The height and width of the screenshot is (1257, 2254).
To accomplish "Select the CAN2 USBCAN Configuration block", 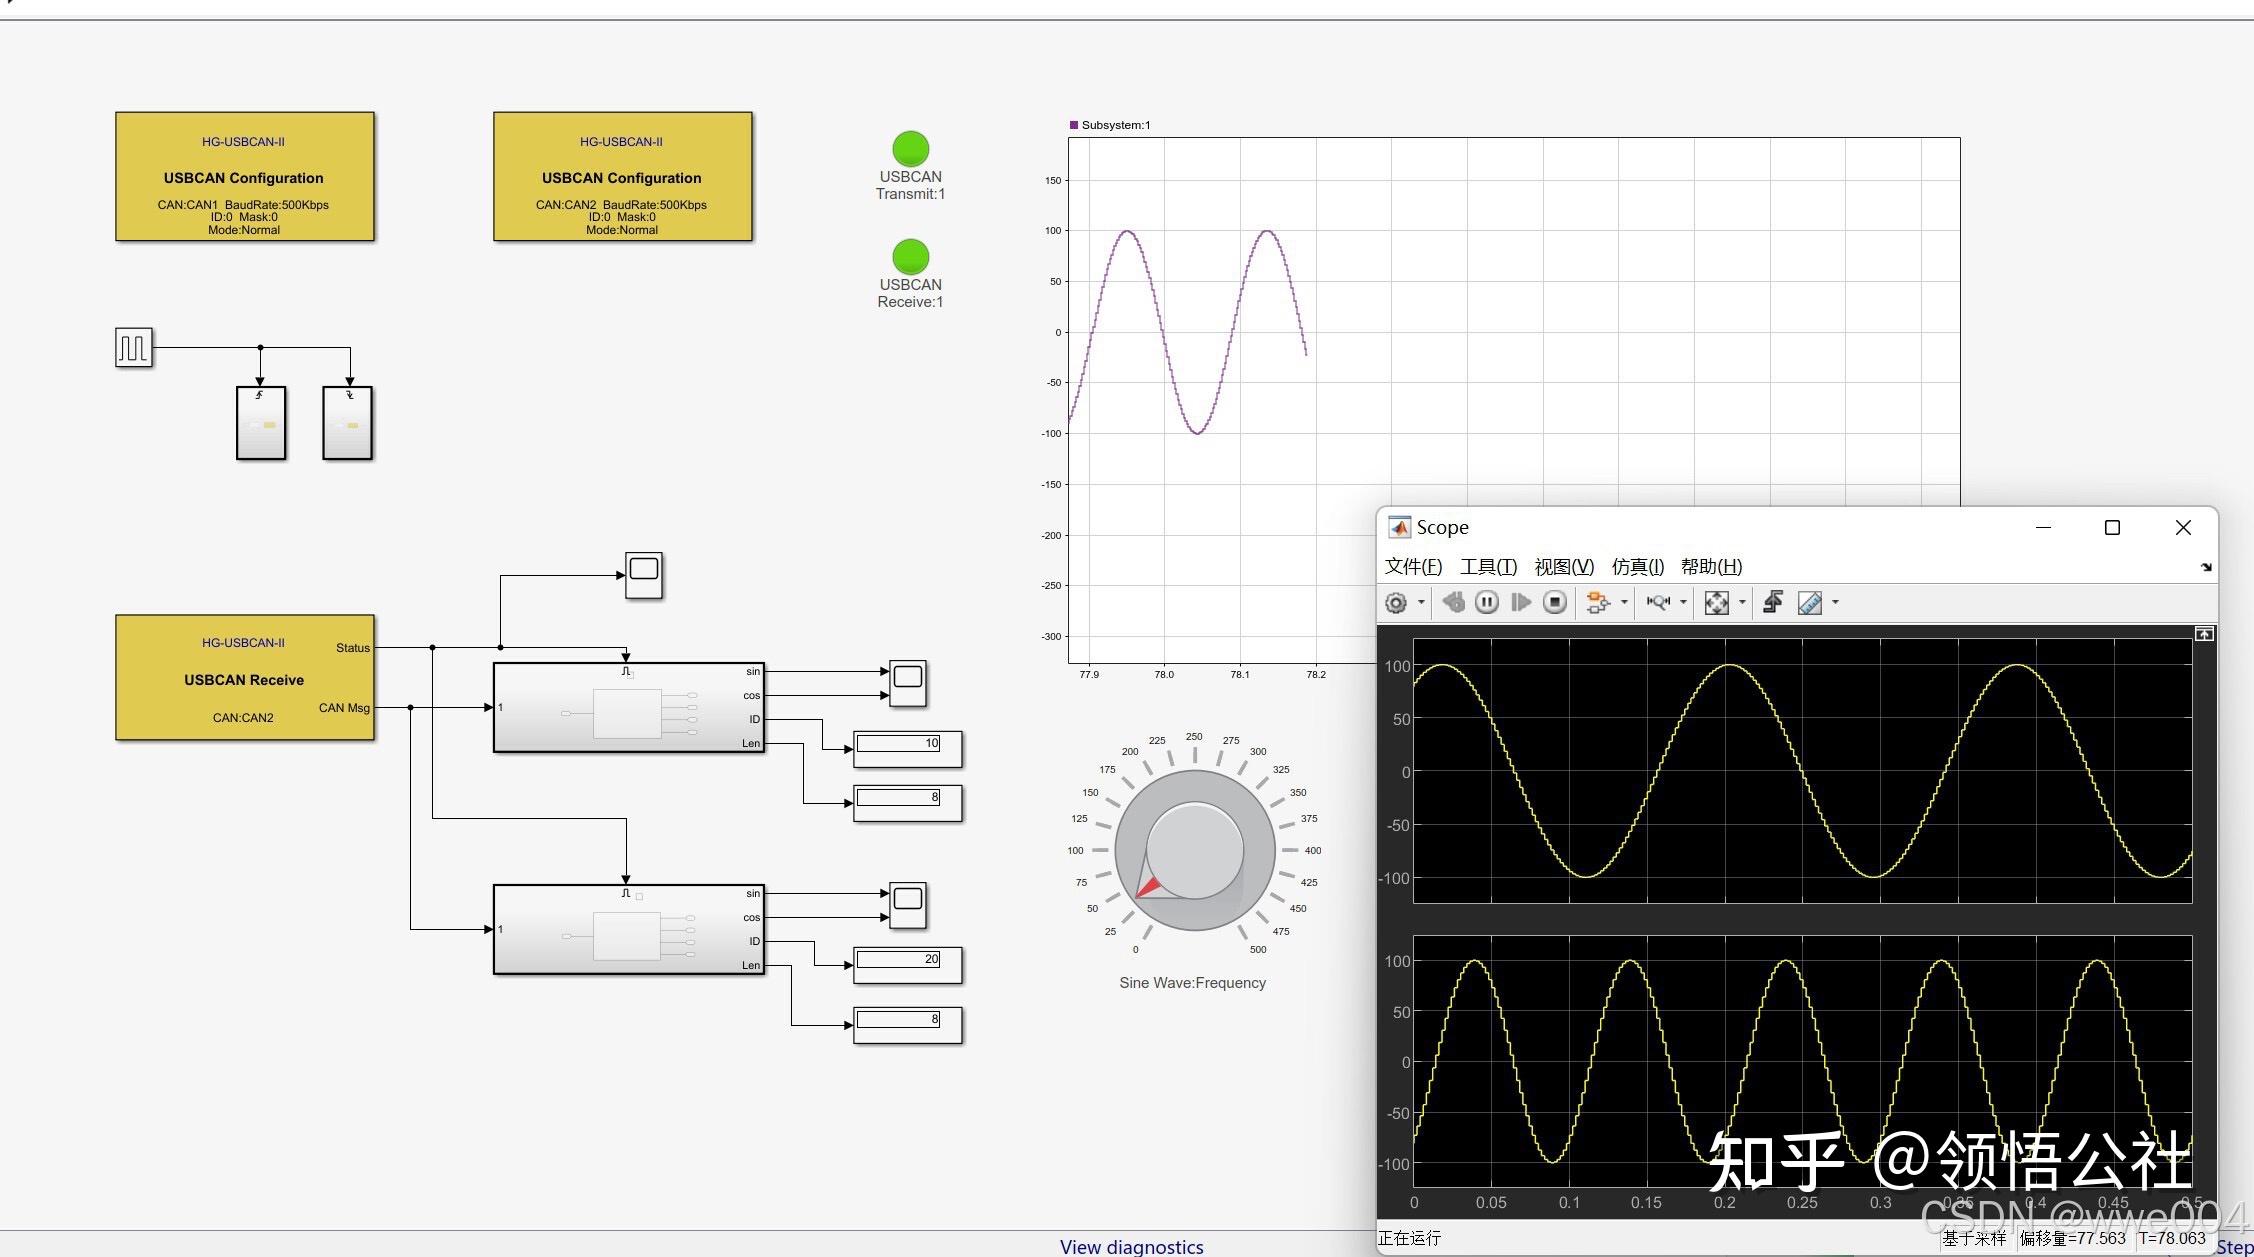I will 623,177.
